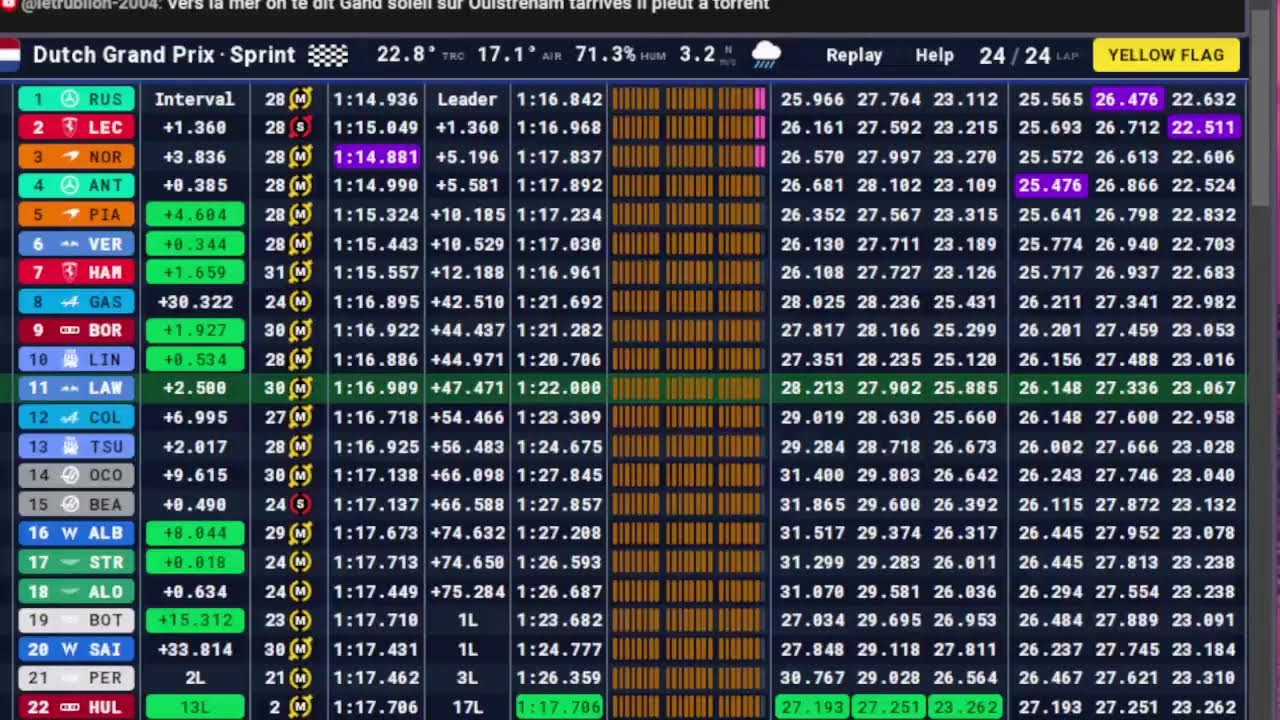Viewport: 1280px width, 720px height.
Task: Click the soft tyre icon in LEC row
Action: (300, 127)
